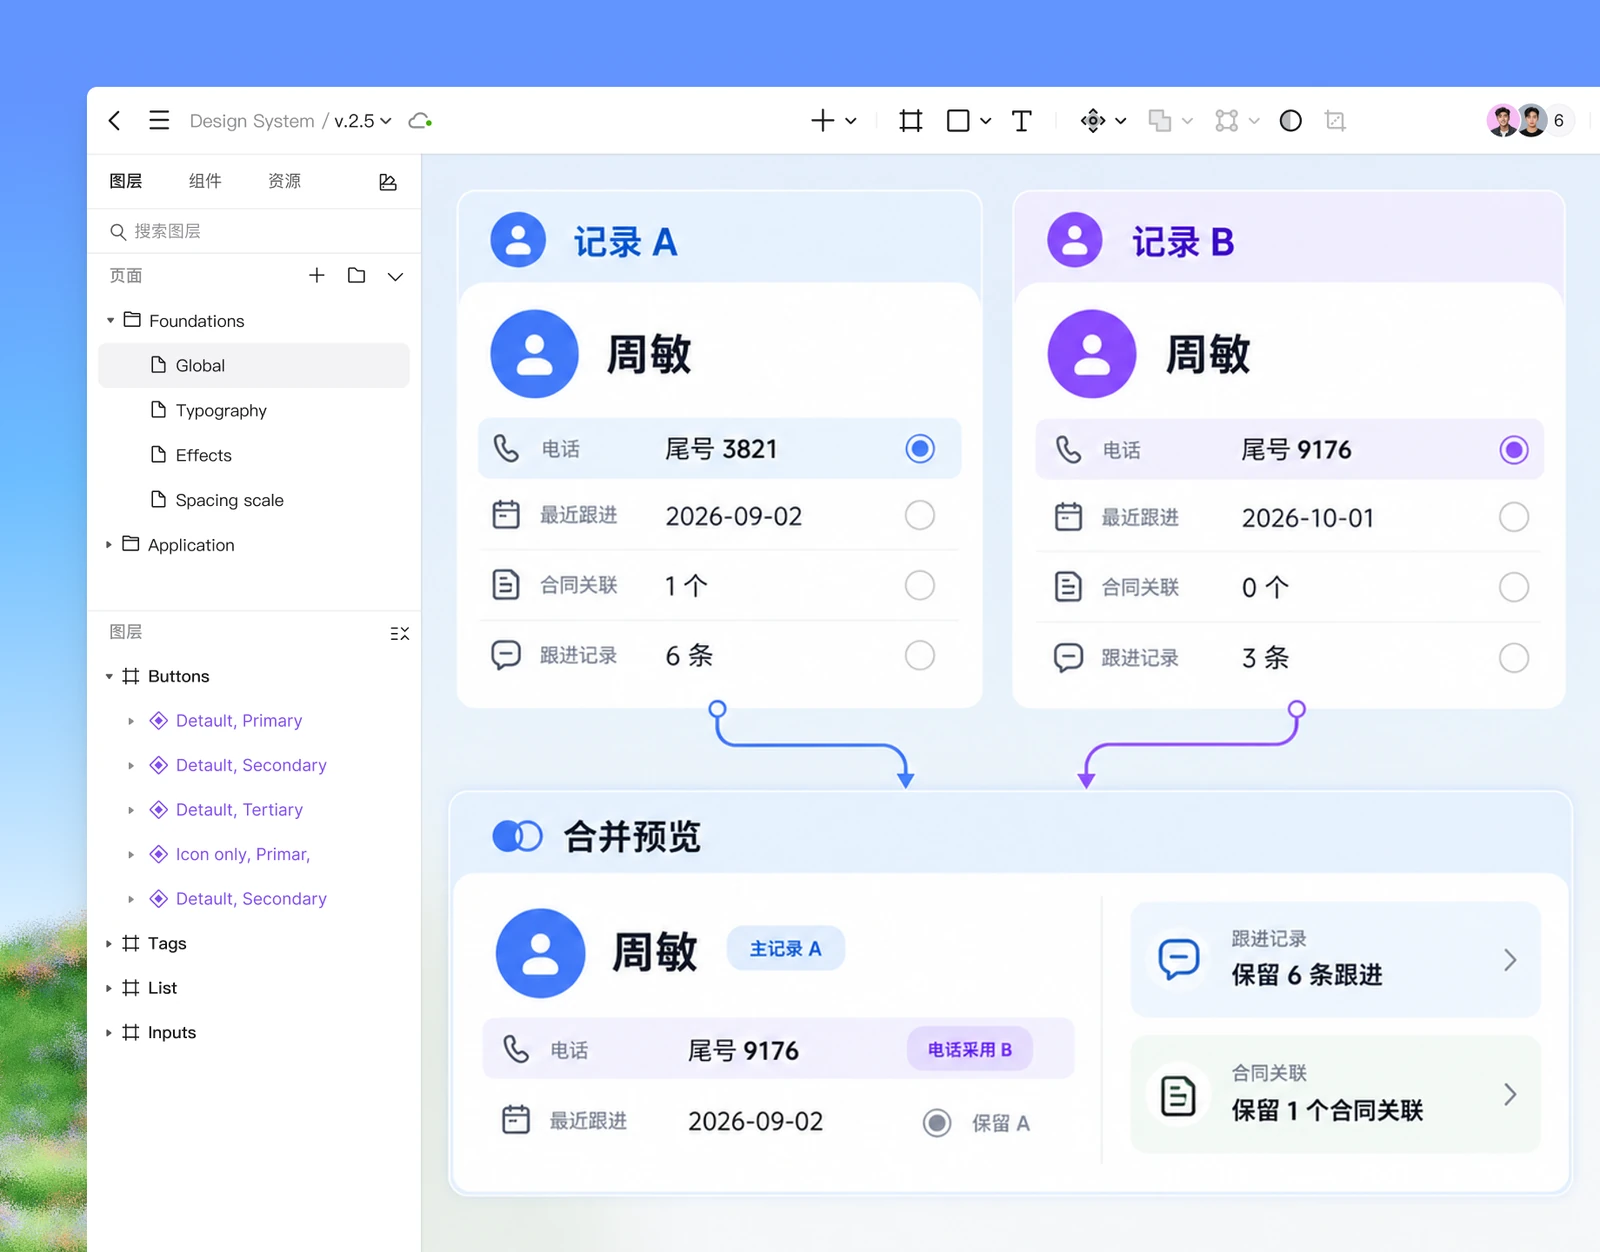Image resolution: width=1600 pixels, height=1252 pixels.
Task: Click the 主记录 A badge
Action: 785,948
